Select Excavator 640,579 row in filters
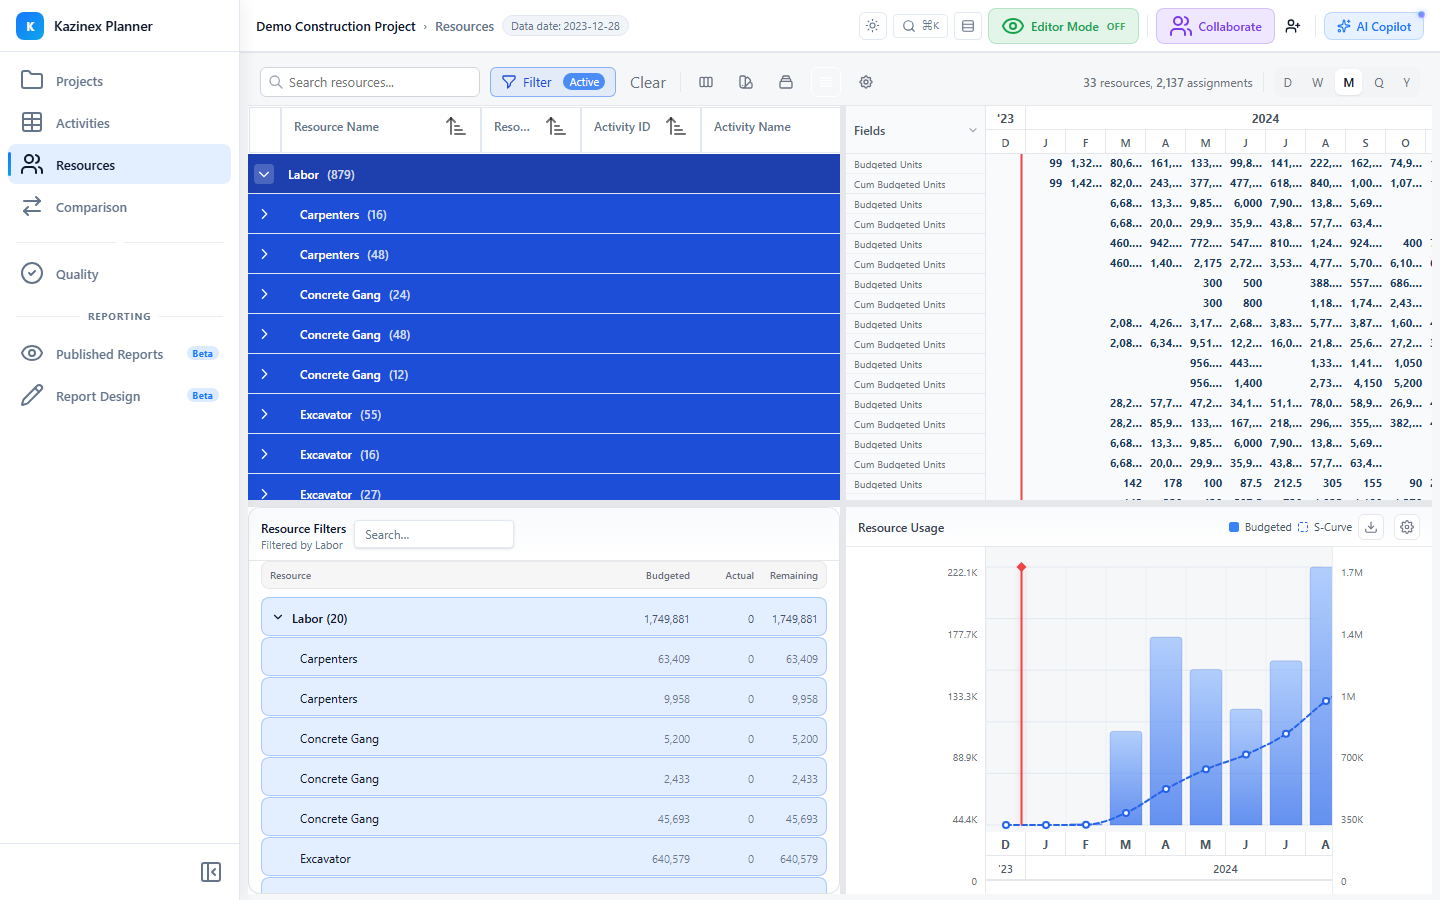 tap(544, 858)
